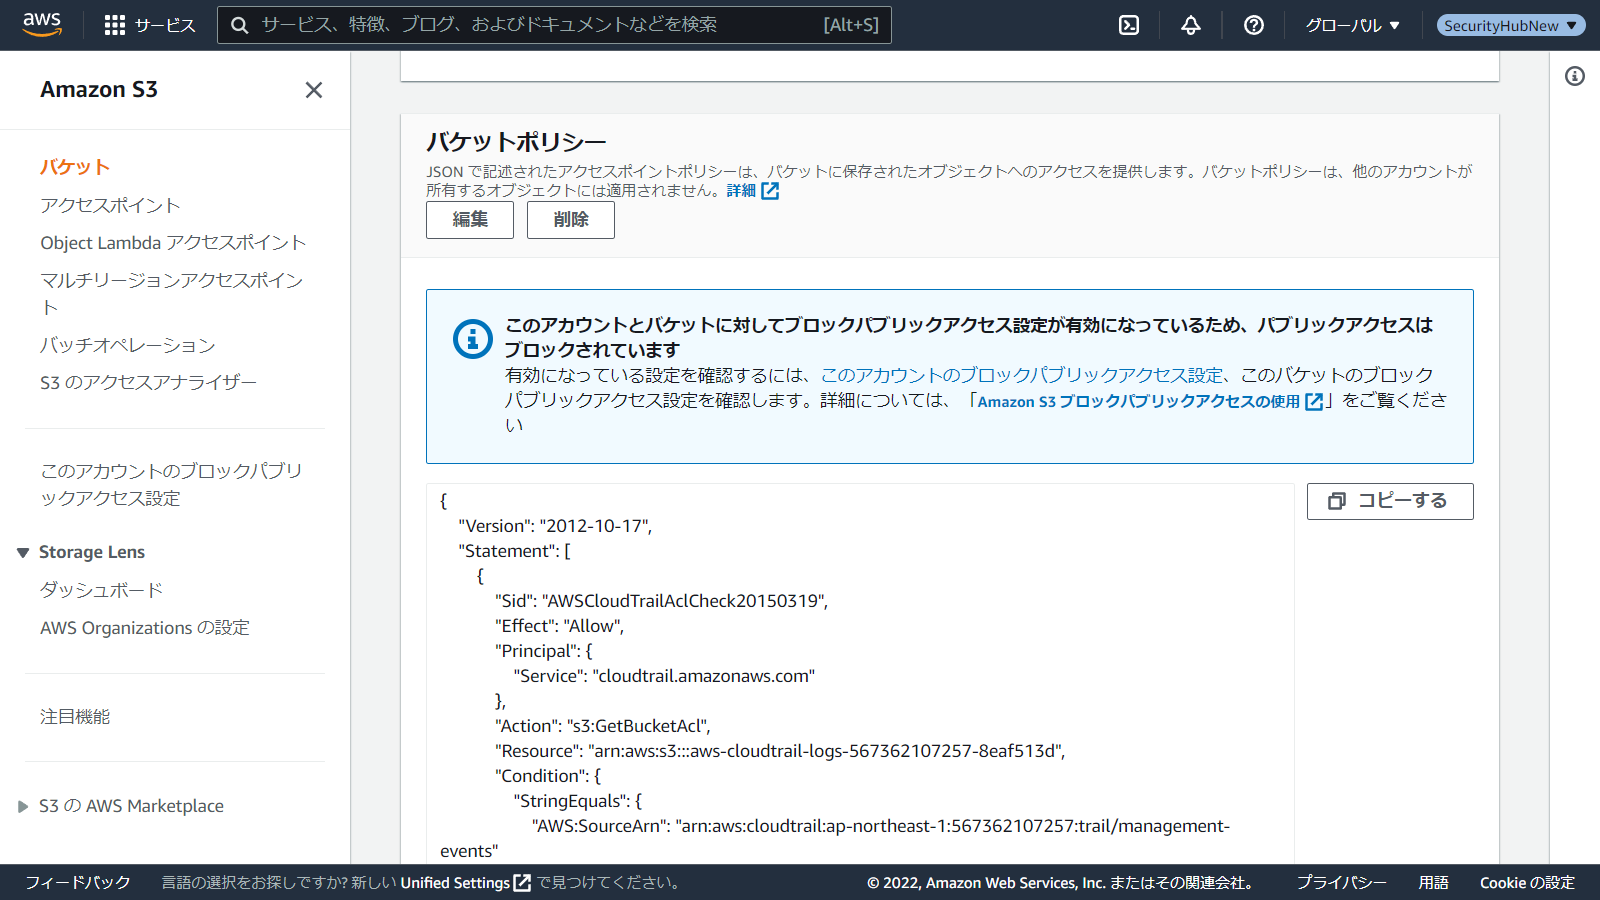Copy policy with コピーする button
The width and height of the screenshot is (1600, 900).
1389,501
